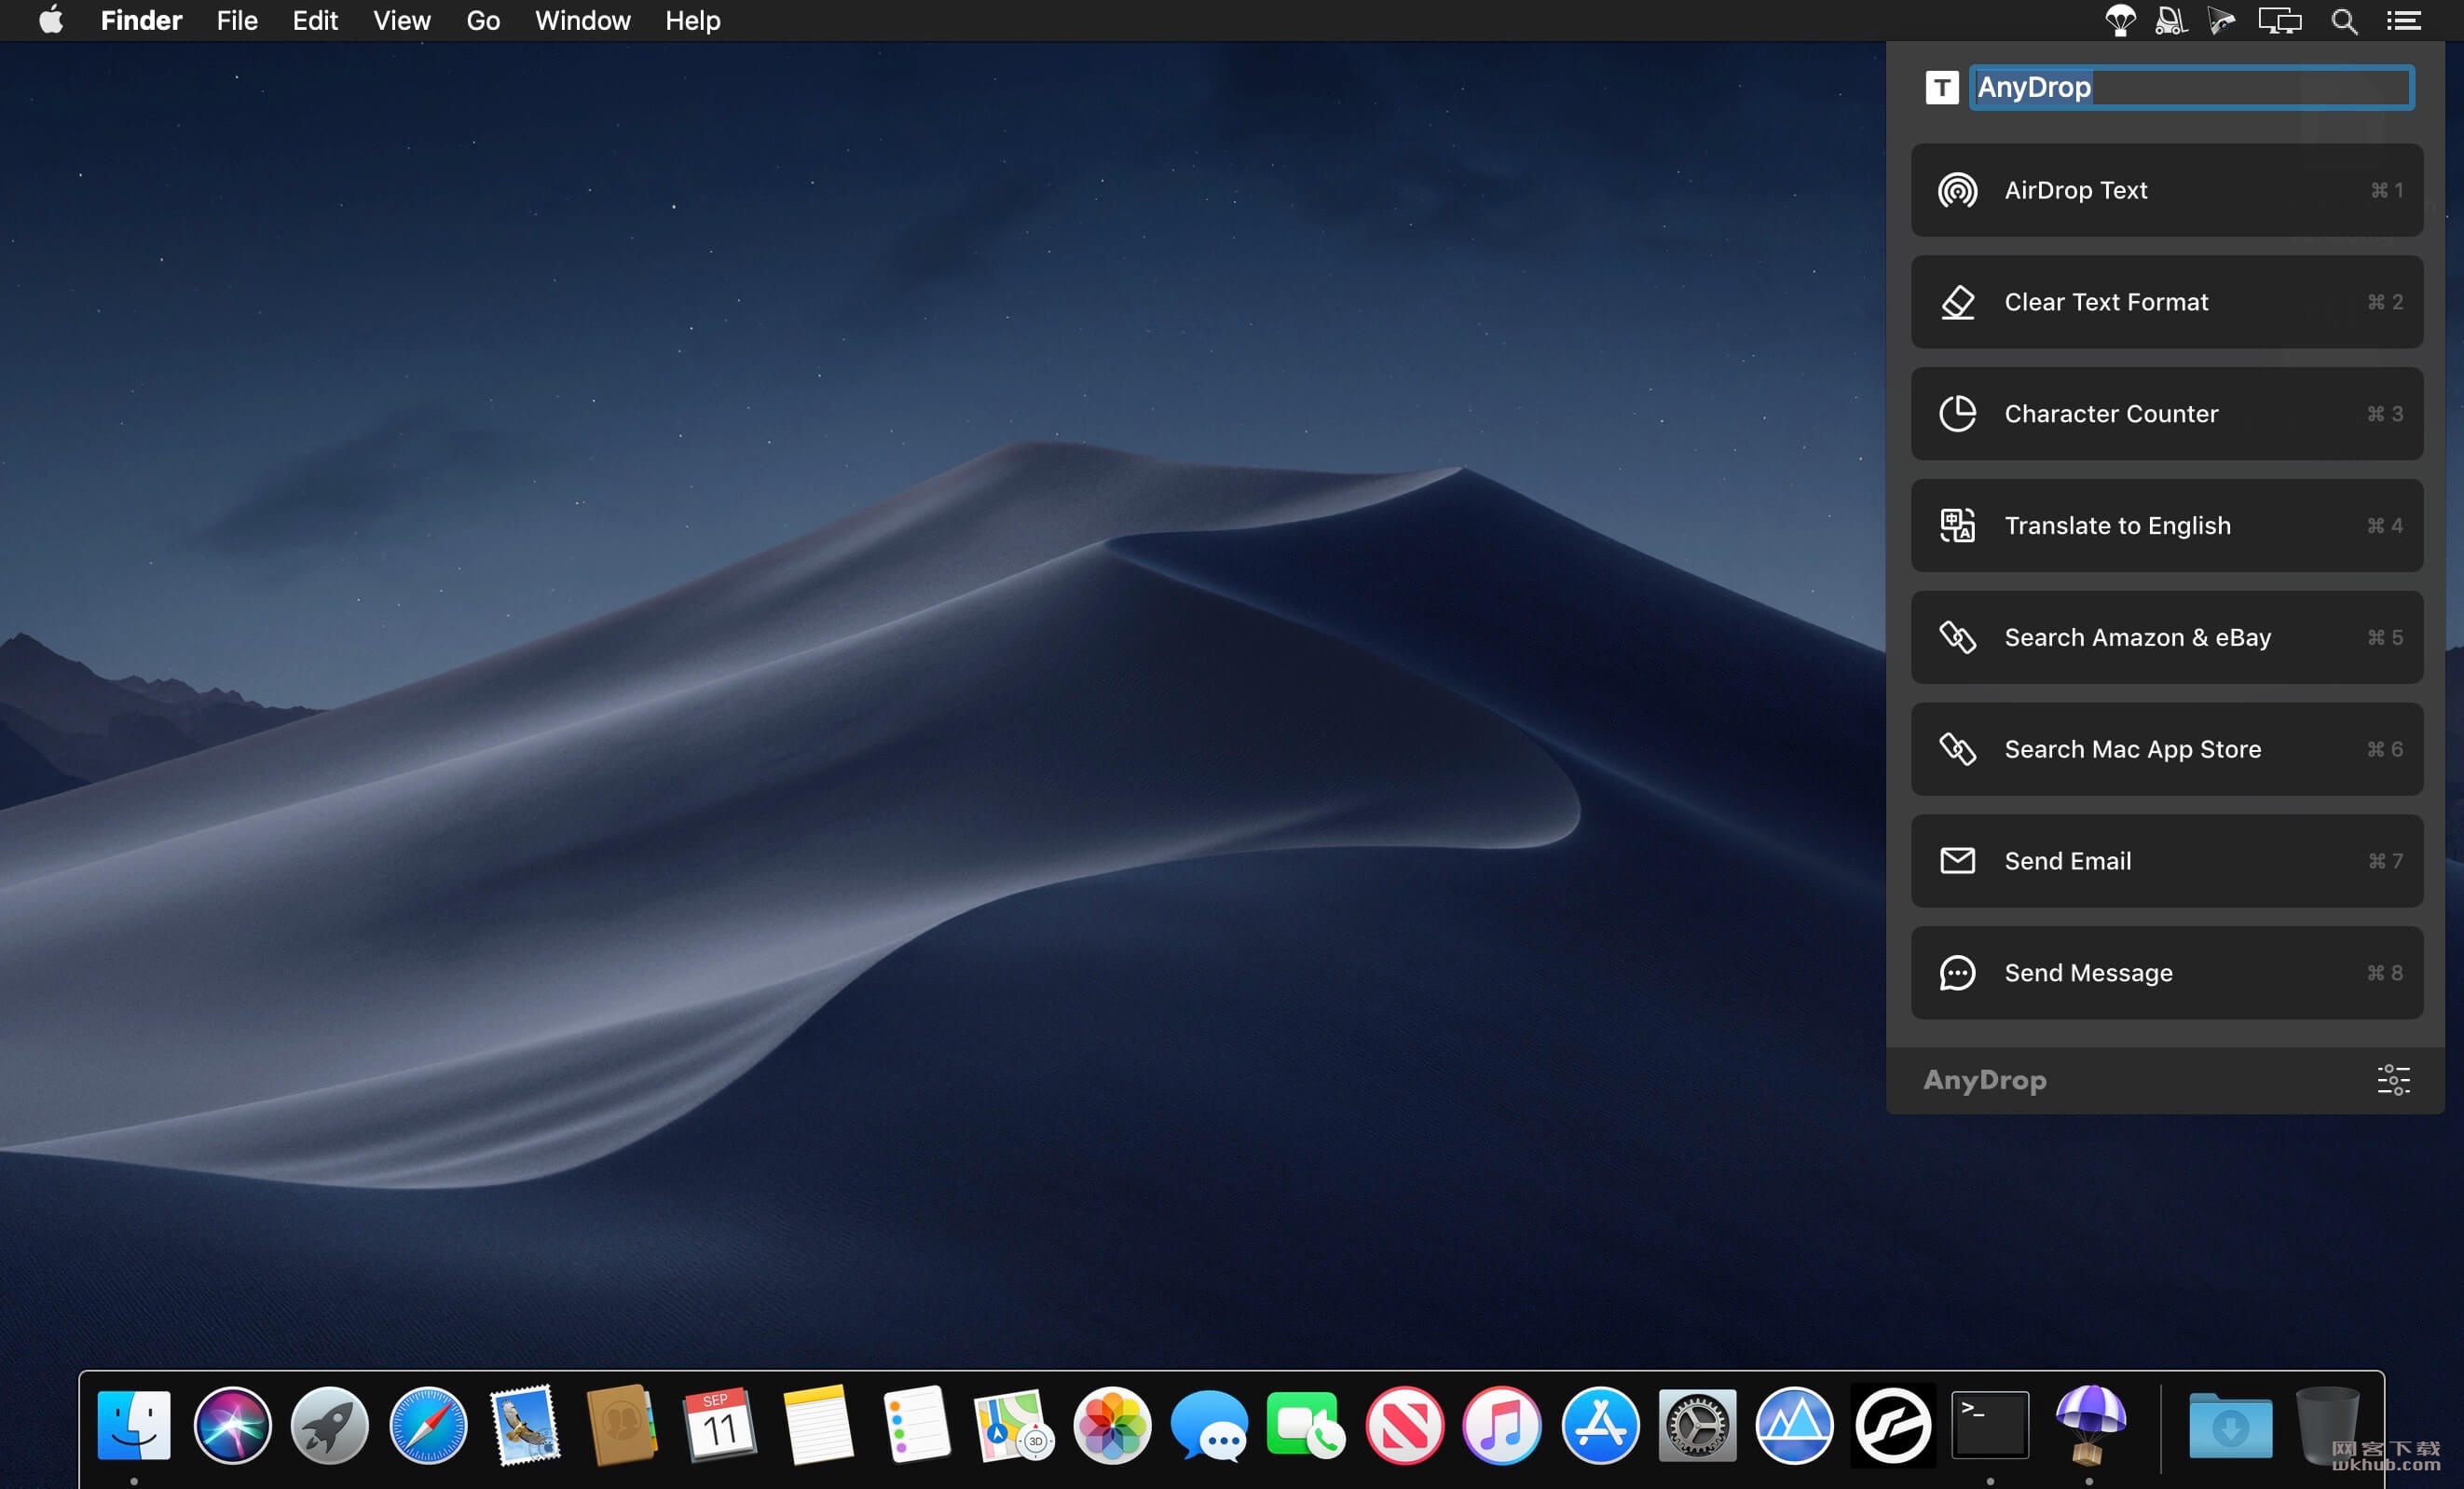Viewport: 2464px width, 1489px height.
Task: Open AnyDrop settings sliders icon
Action: 2393,1080
